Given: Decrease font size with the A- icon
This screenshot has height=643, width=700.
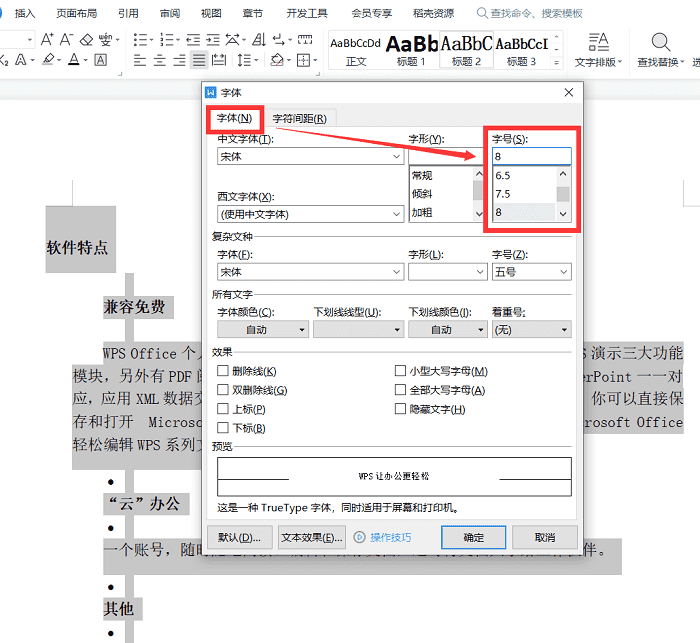Looking at the screenshot, I should (x=66, y=39).
